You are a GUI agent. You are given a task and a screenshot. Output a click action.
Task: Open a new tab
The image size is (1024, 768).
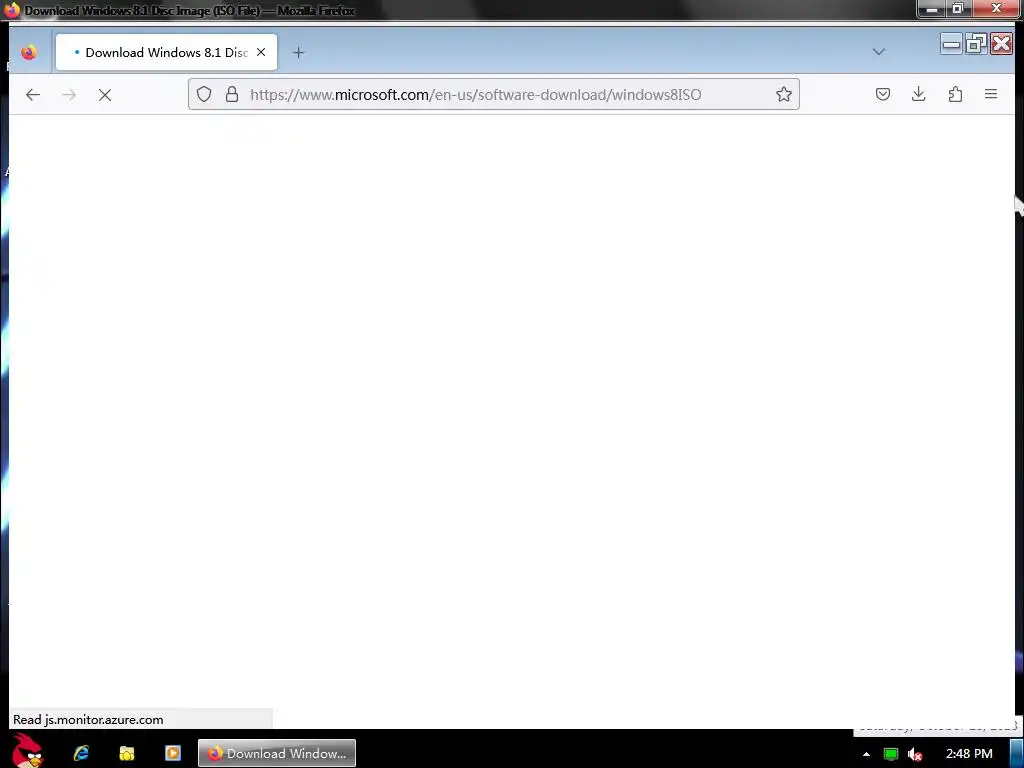[298, 52]
